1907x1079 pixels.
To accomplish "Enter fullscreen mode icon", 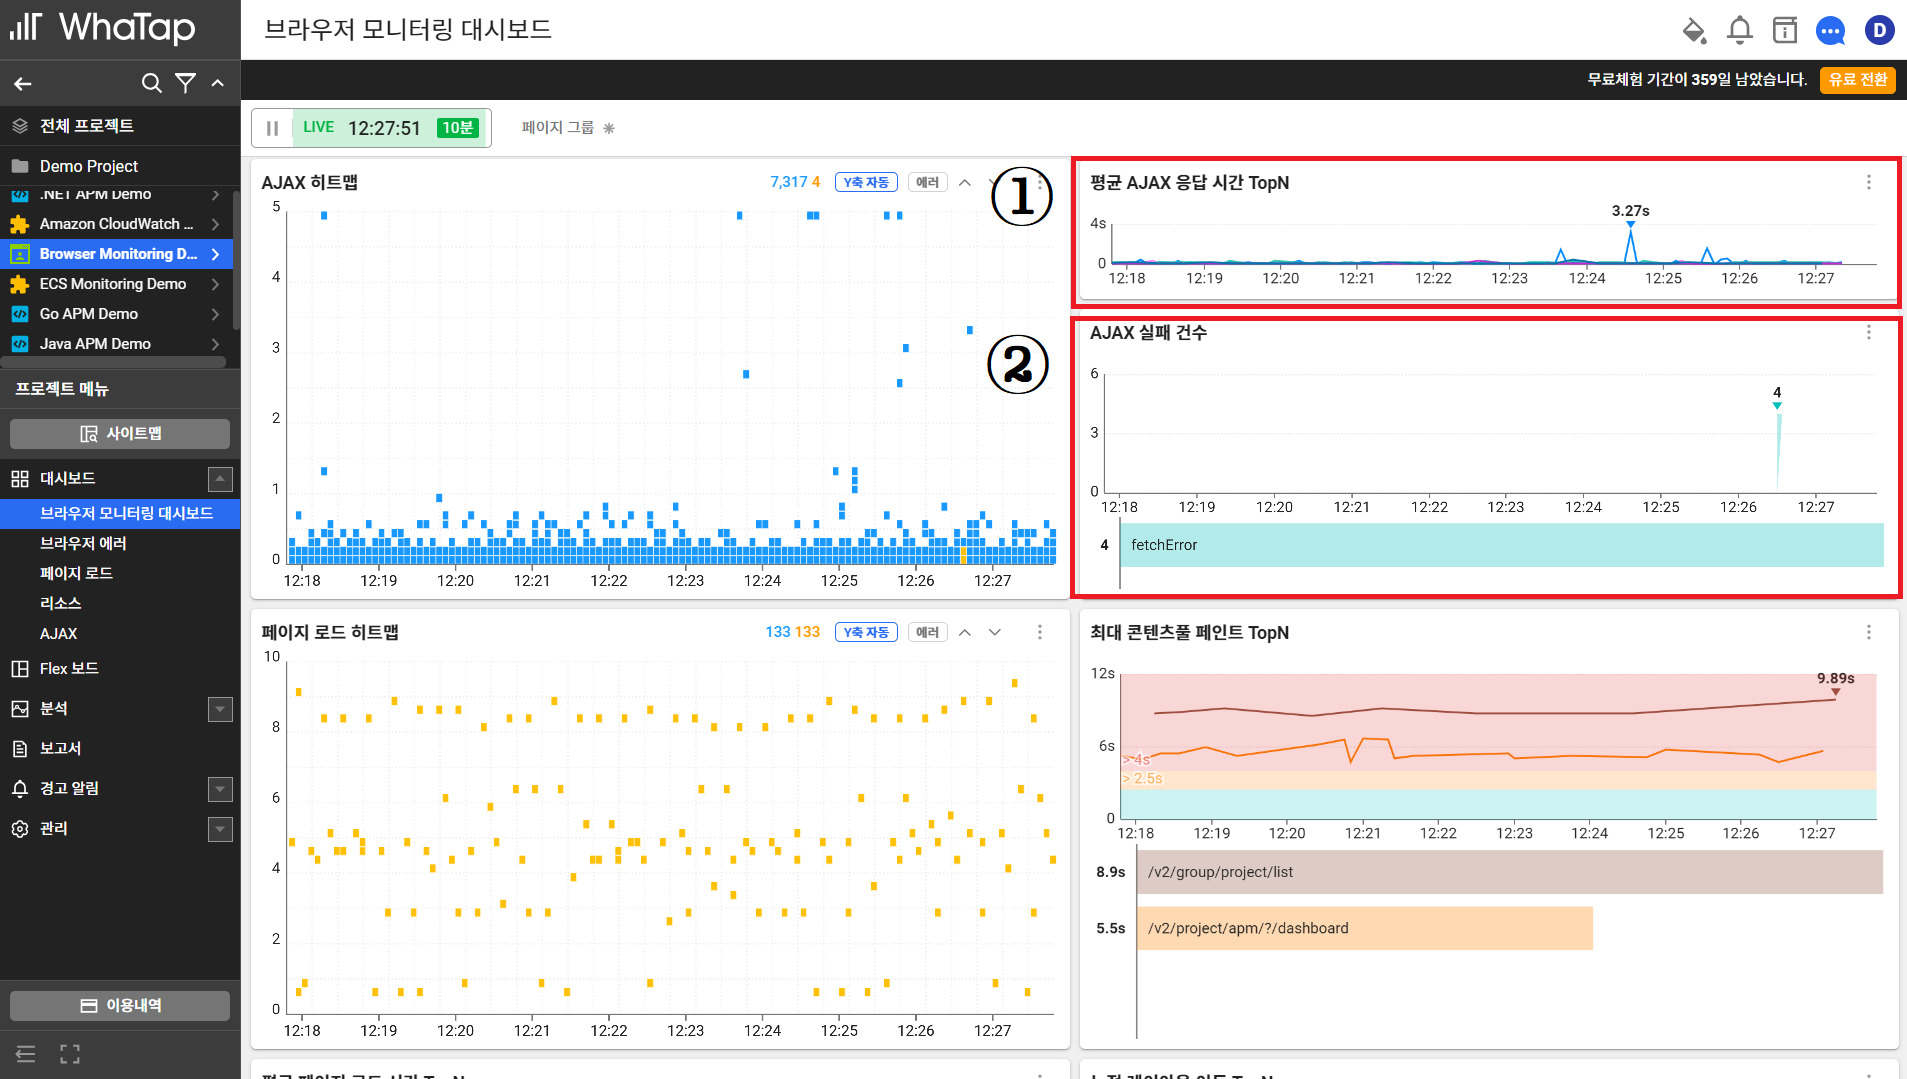I will [70, 1054].
